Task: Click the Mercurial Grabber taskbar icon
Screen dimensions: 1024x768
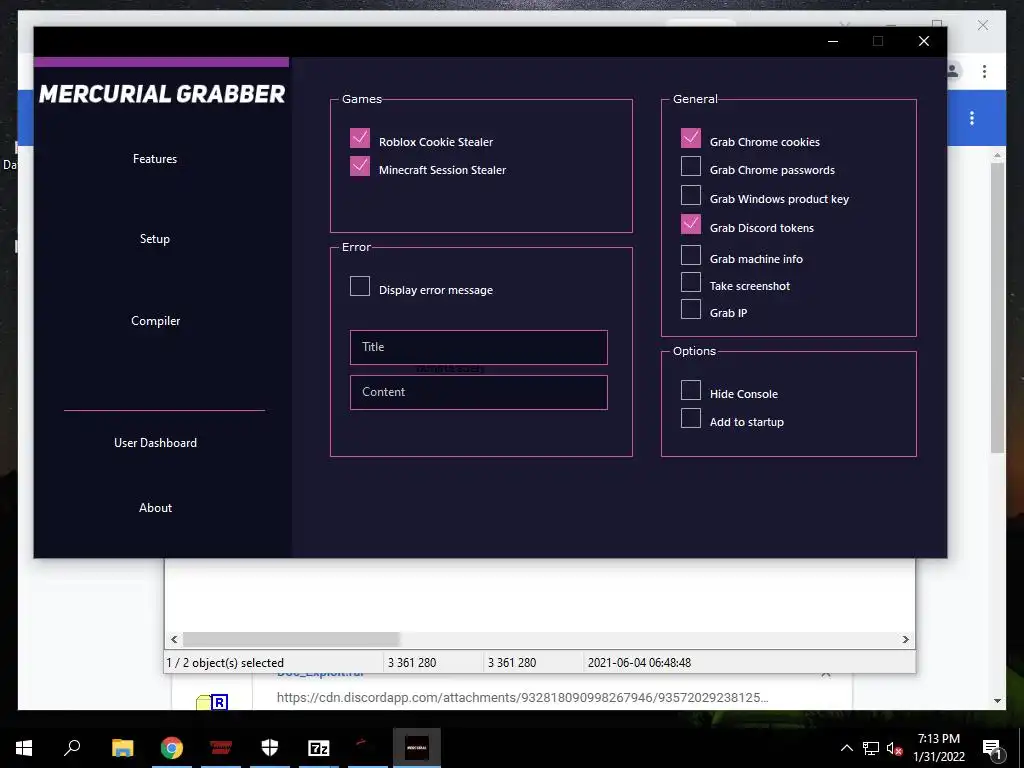Action: click(417, 748)
